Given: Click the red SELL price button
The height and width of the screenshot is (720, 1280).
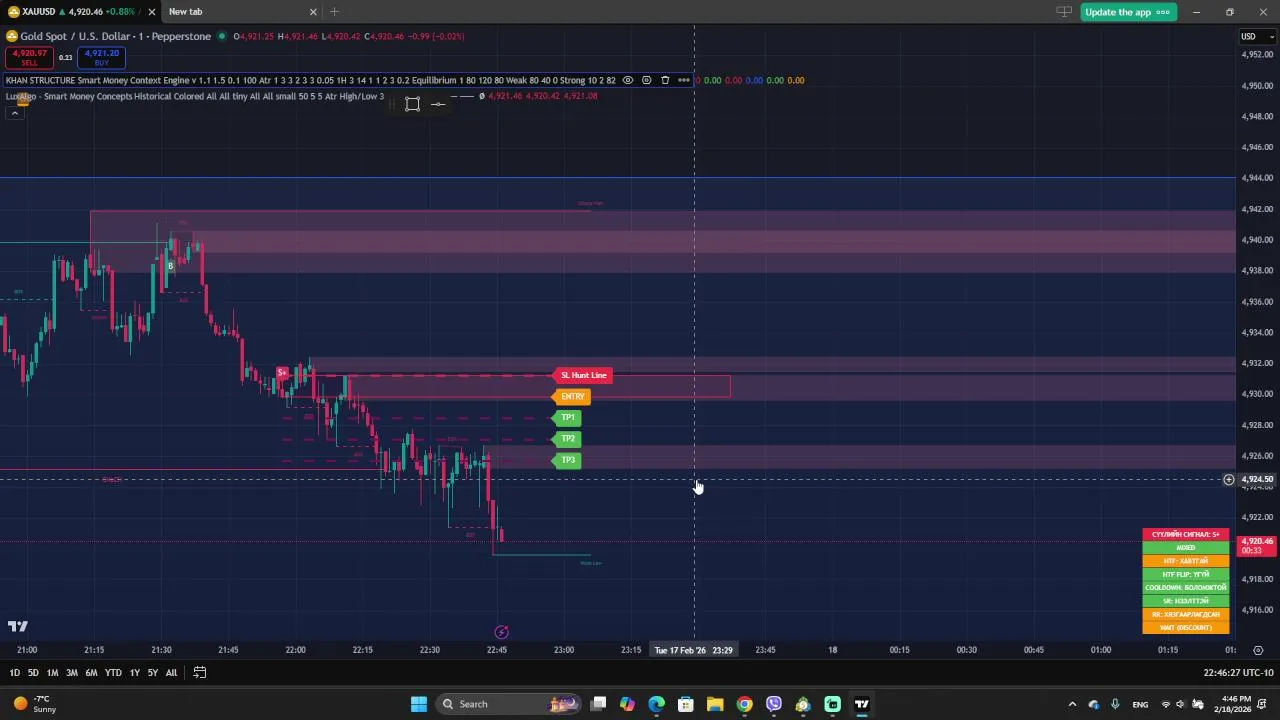Looking at the screenshot, I should coord(29,57).
